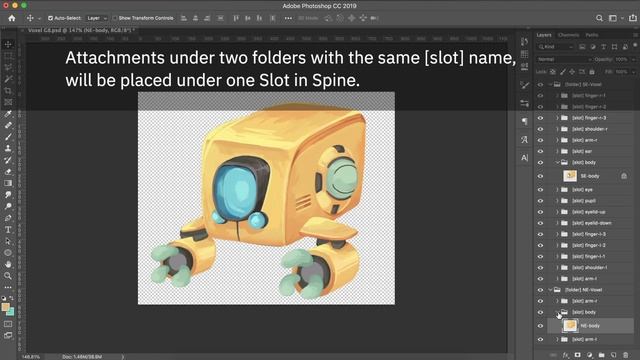The height and width of the screenshot is (360, 640).
Task: Hide the NE-body layer
Action: click(540, 326)
